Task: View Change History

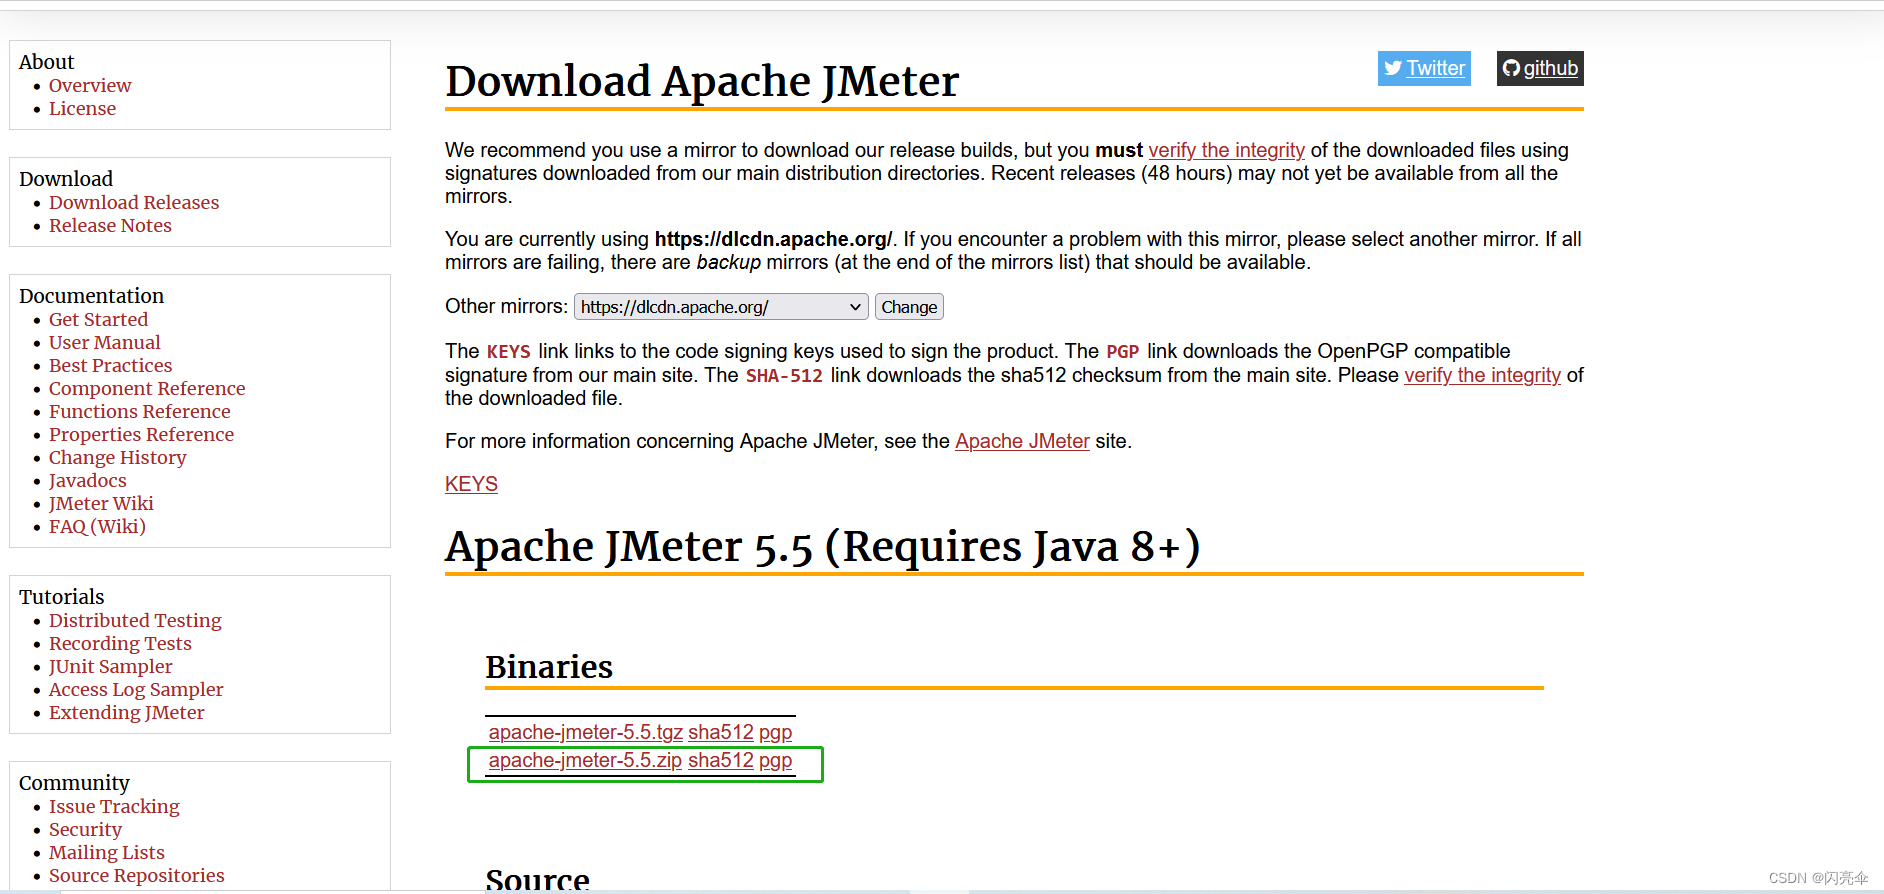Action: coord(117,458)
